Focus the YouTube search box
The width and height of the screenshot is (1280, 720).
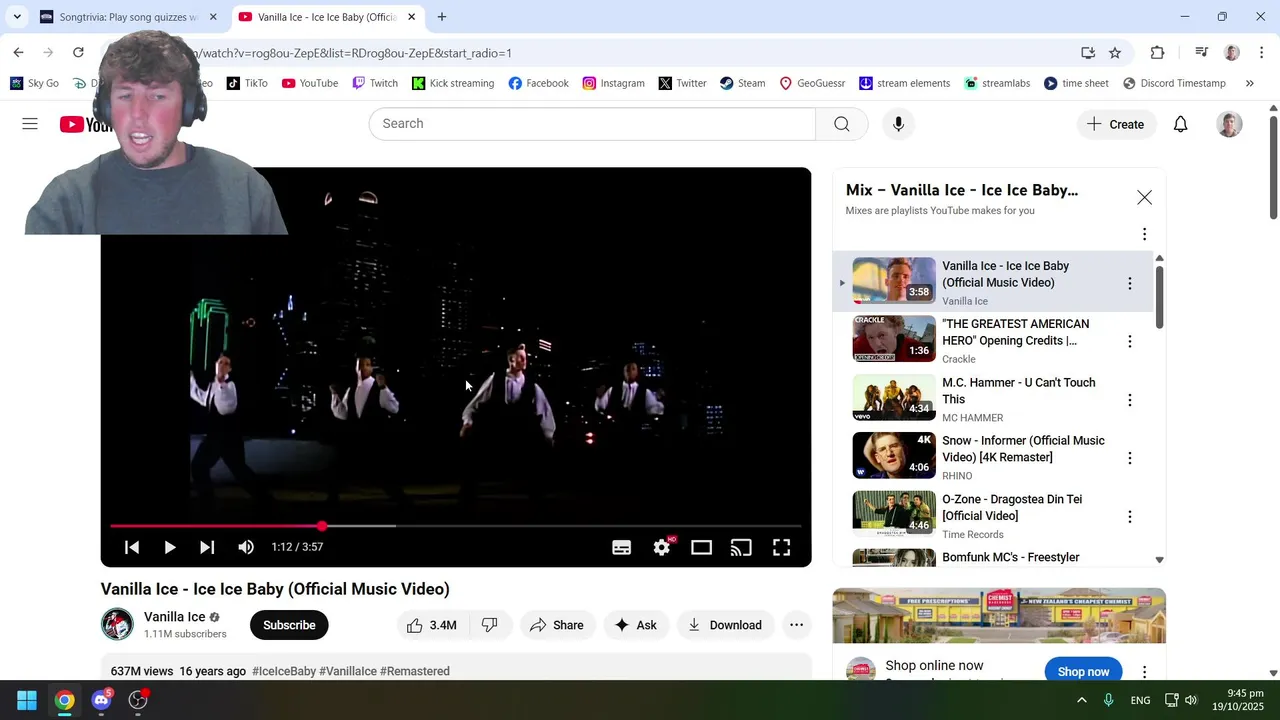tap(592, 124)
